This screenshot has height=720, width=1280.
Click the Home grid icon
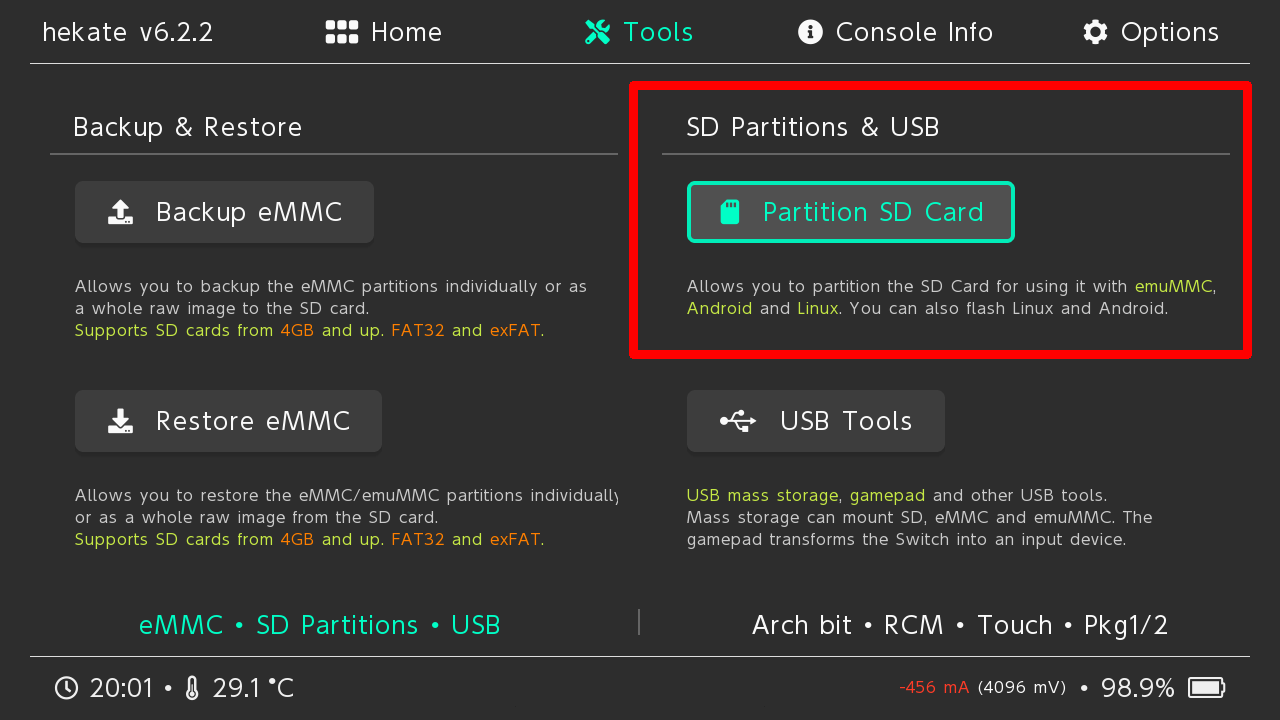[342, 32]
